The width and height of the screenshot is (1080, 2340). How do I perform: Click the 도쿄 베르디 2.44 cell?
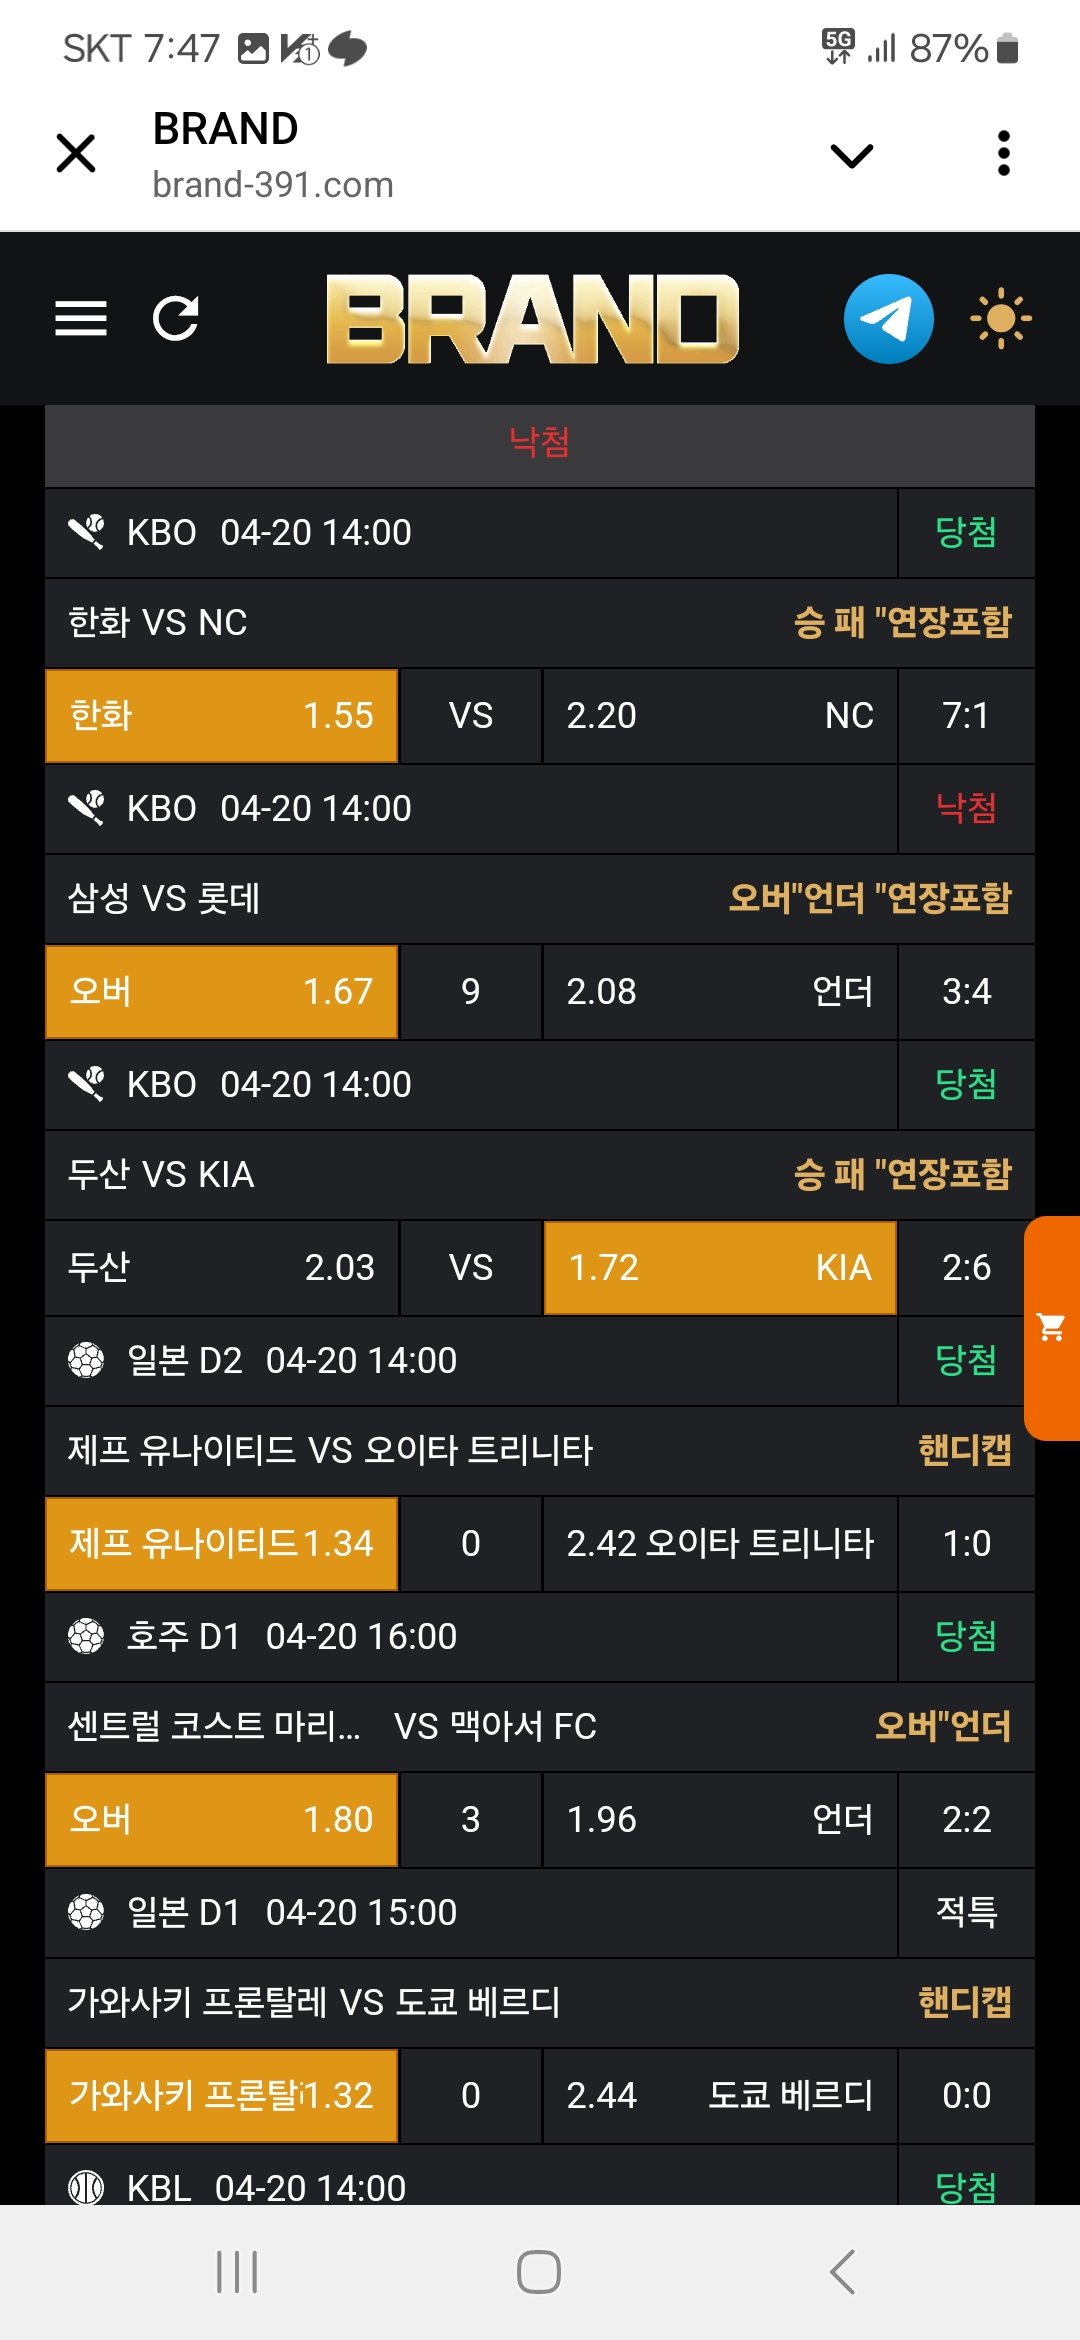(720, 2096)
